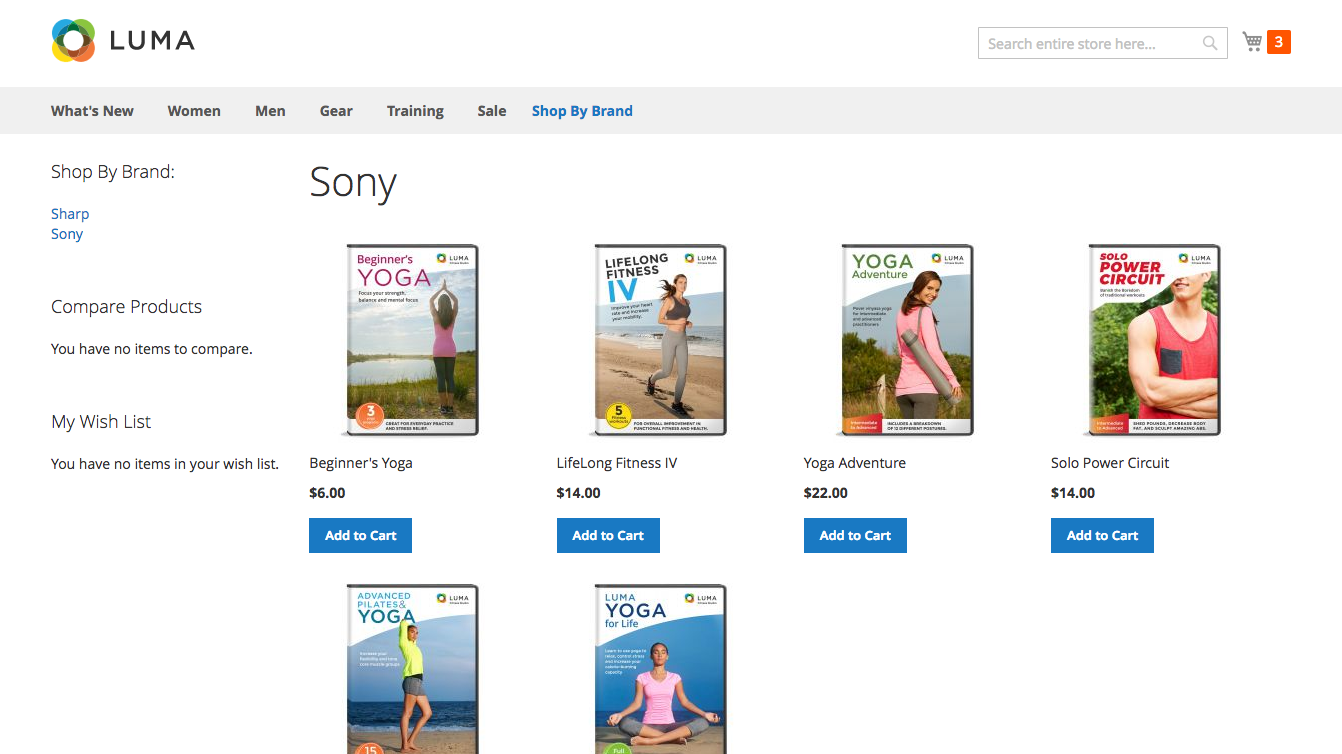Viewport: 1342px width, 754px height.
Task: Open Solo Power Circuit product image
Action: tap(1151, 340)
